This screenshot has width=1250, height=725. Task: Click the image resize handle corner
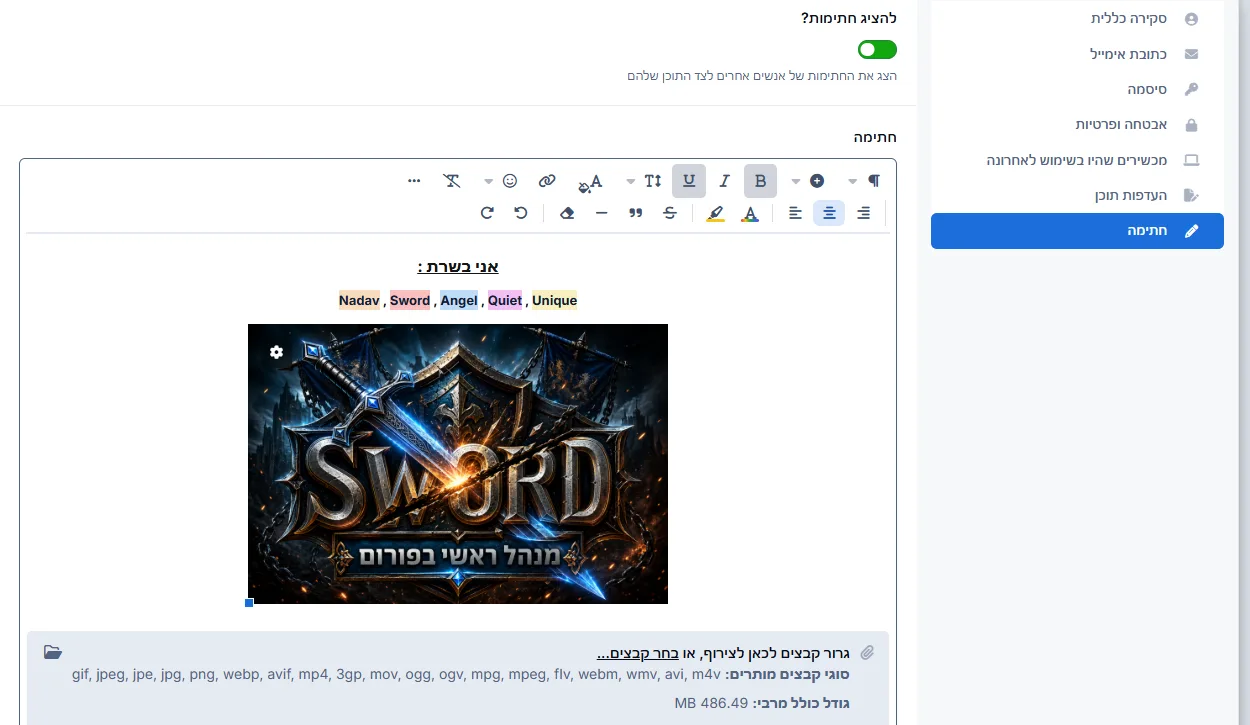click(x=249, y=603)
